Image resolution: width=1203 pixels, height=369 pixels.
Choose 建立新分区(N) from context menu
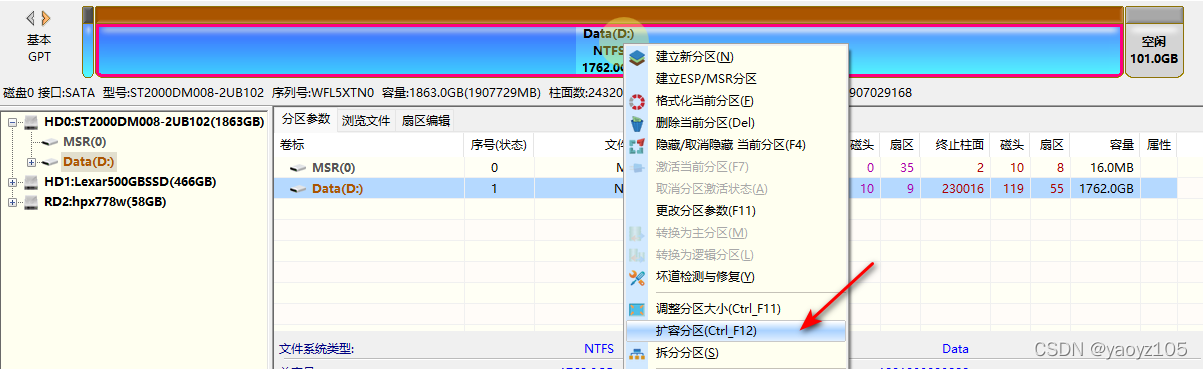pyautogui.click(x=735, y=57)
